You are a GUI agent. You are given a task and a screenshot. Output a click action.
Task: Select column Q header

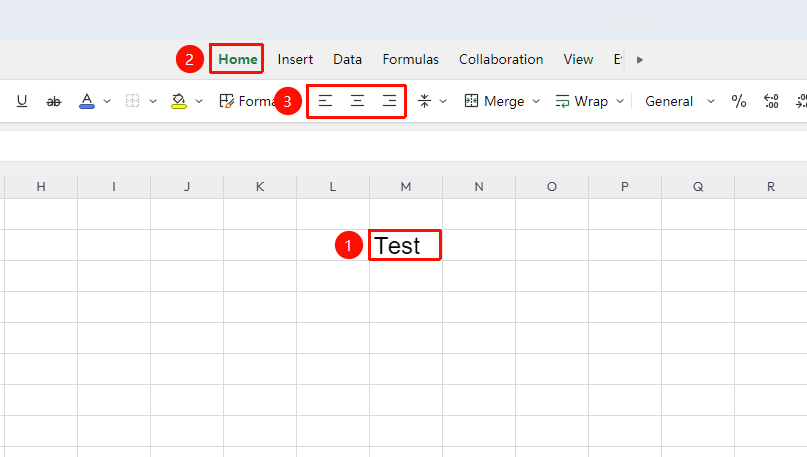(698, 186)
